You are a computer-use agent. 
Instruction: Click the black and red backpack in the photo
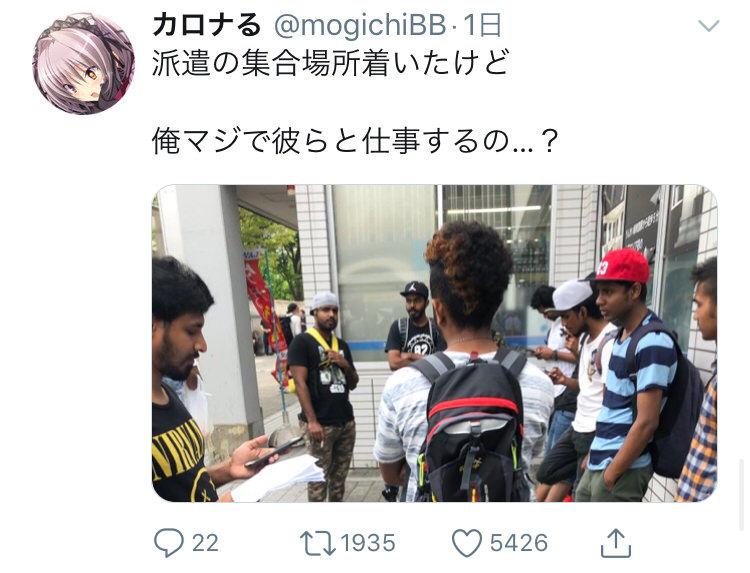(x=471, y=426)
